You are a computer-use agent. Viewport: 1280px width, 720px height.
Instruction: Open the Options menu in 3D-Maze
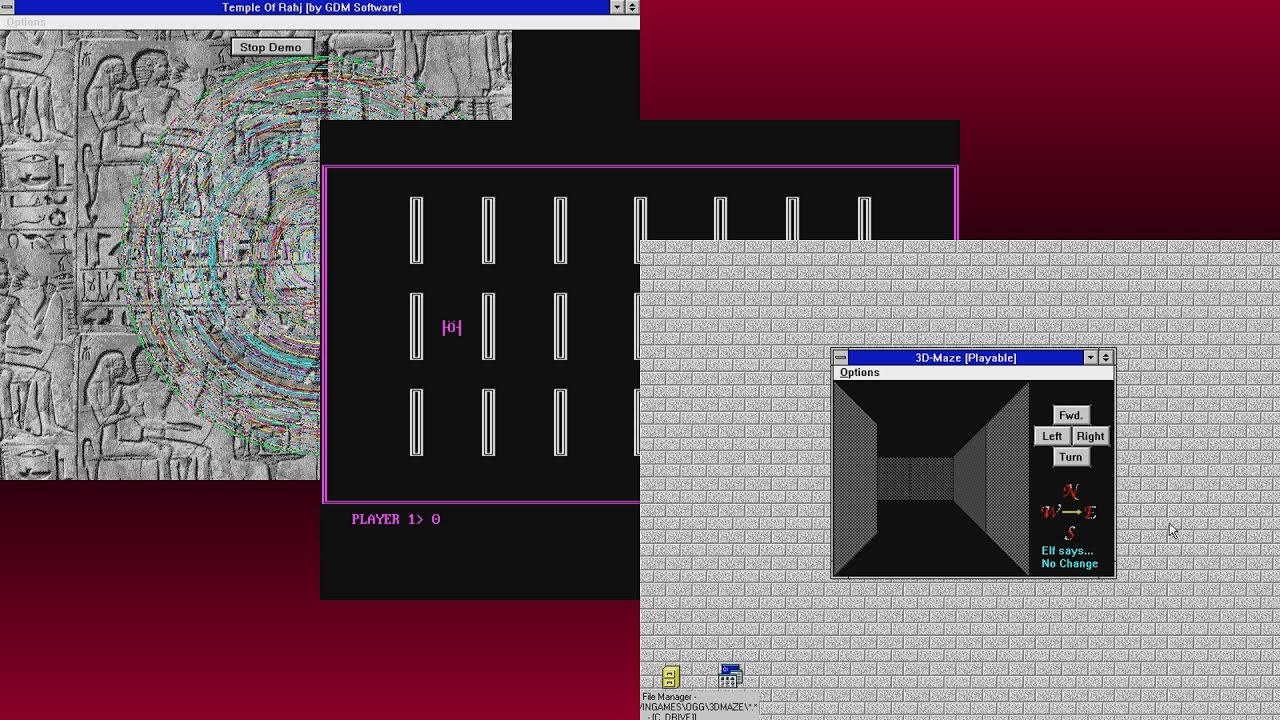[860, 372]
